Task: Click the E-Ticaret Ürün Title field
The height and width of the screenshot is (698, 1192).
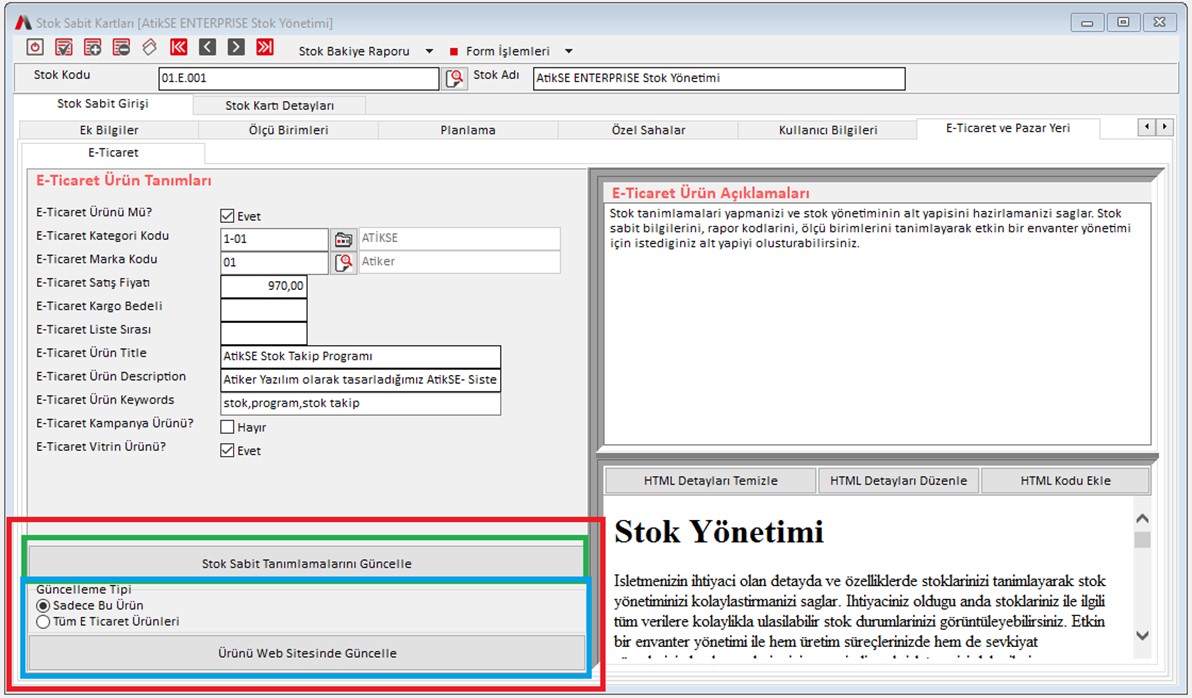Action: (x=360, y=357)
